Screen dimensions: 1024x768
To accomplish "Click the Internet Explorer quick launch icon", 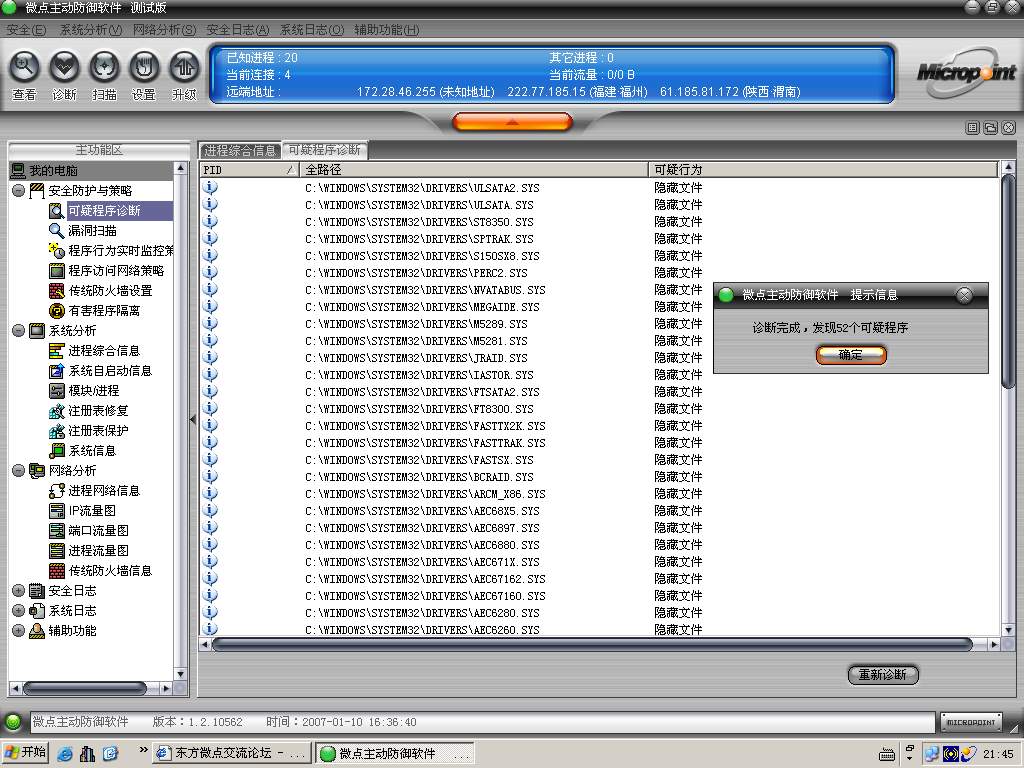I will pos(65,753).
